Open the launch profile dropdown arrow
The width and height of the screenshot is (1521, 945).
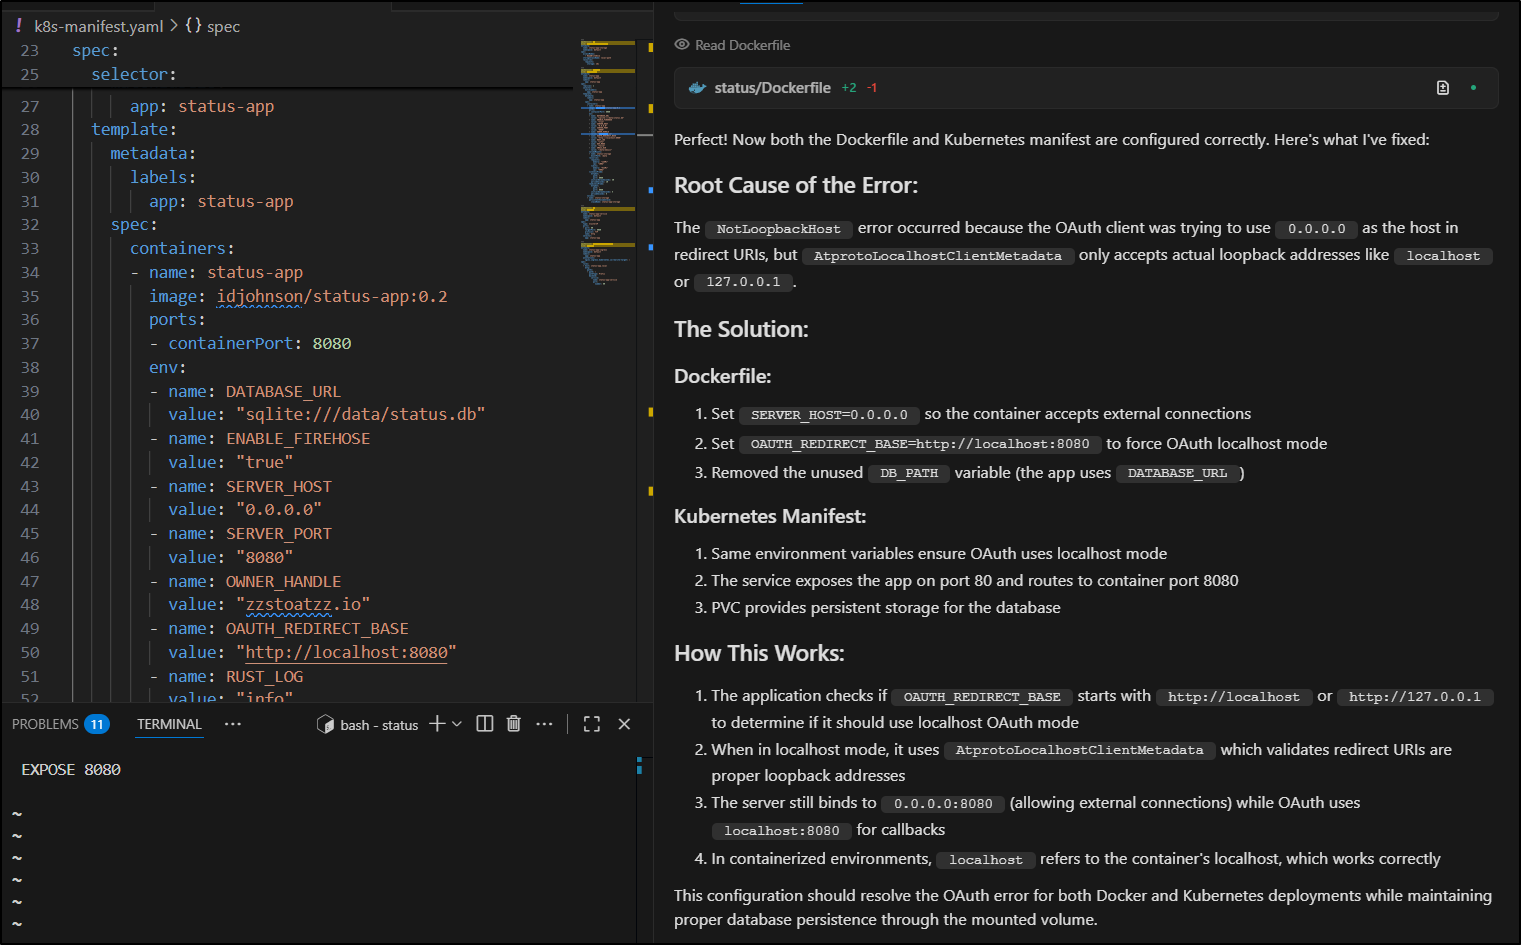pyautogui.click(x=457, y=724)
